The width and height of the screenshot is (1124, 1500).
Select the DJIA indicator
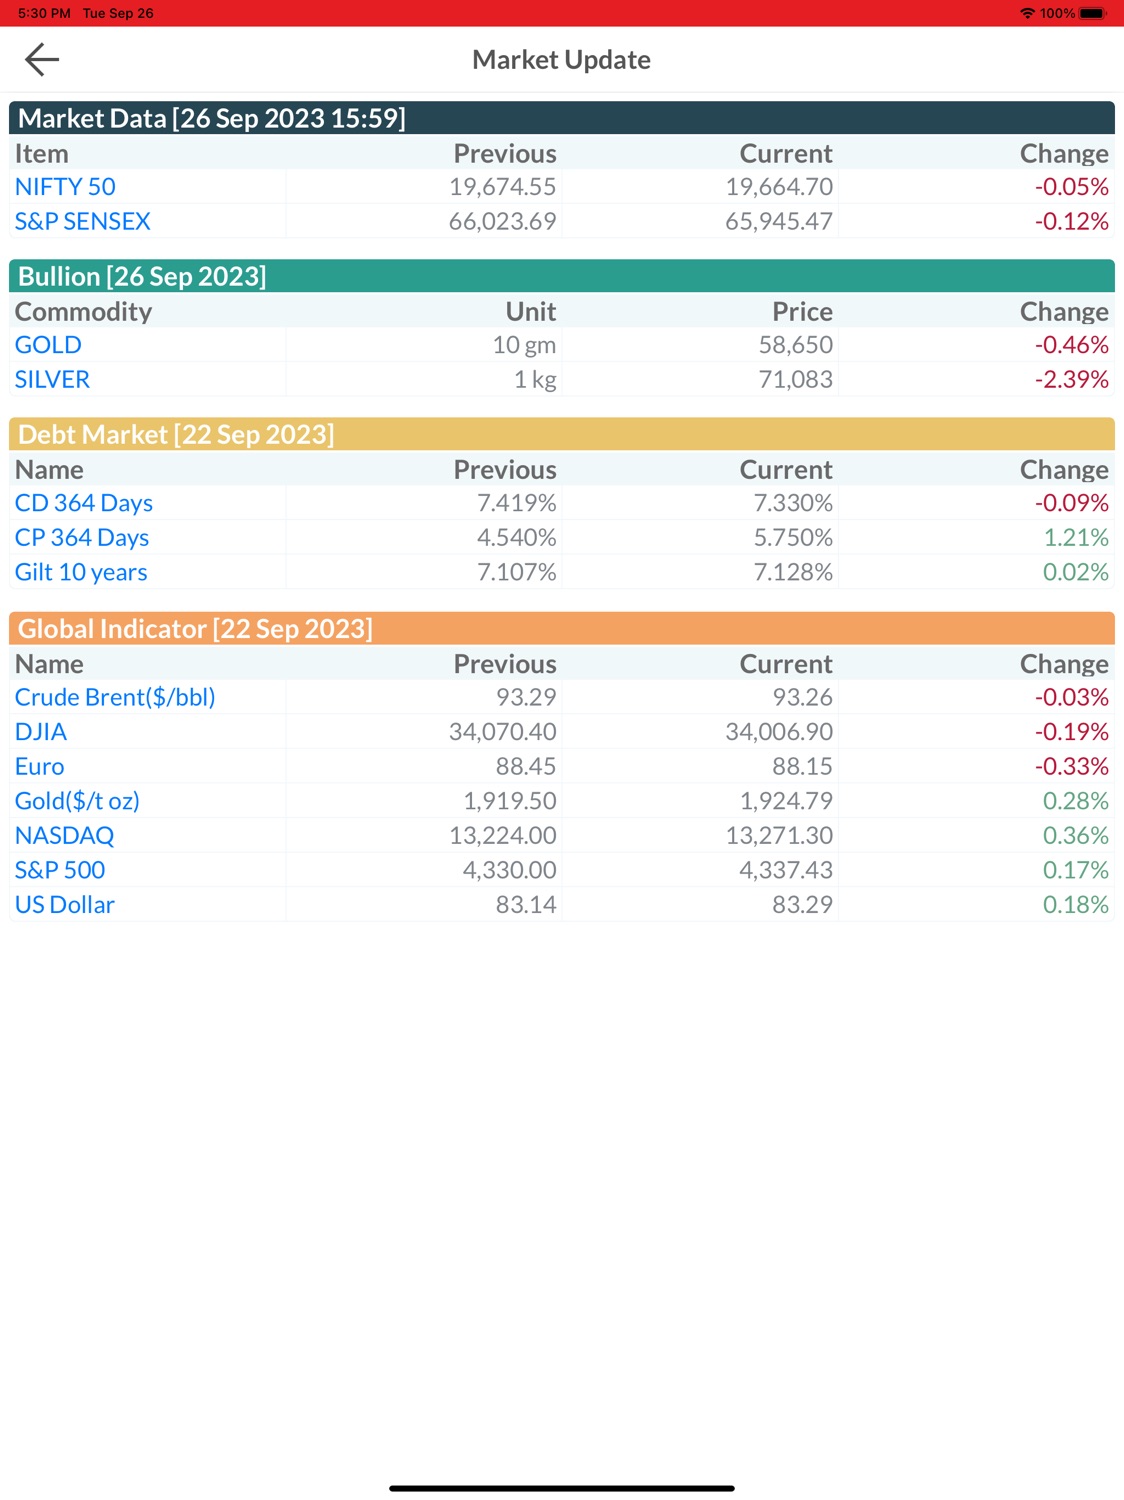(41, 732)
